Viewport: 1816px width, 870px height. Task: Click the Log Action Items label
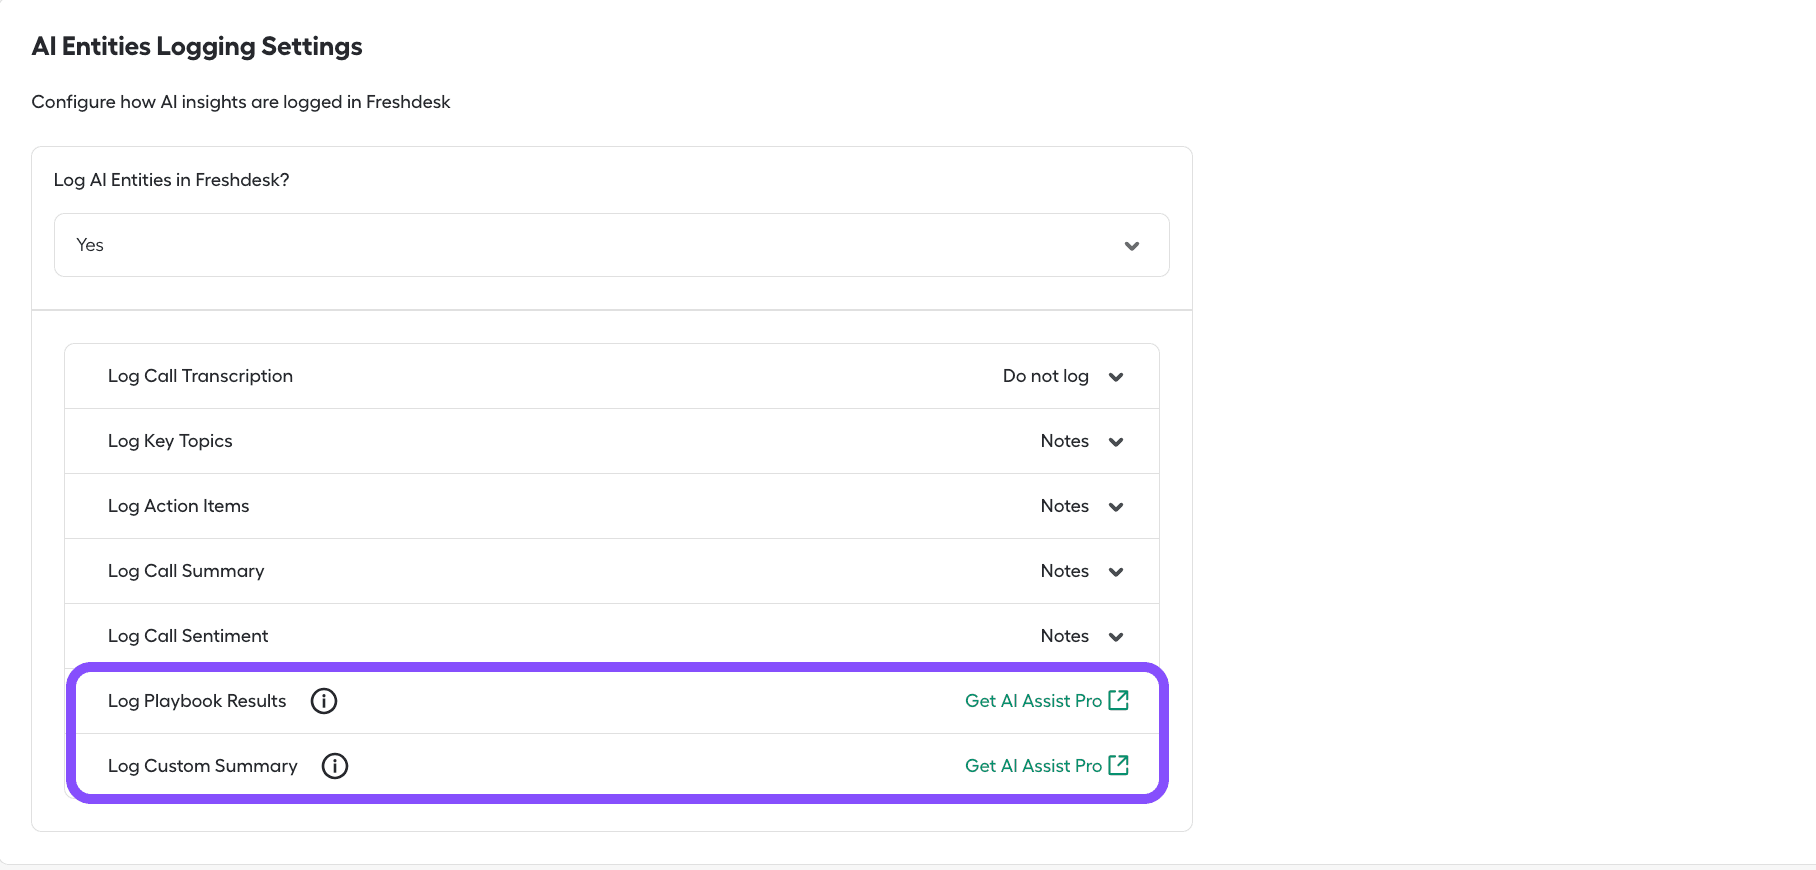click(x=178, y=506)
